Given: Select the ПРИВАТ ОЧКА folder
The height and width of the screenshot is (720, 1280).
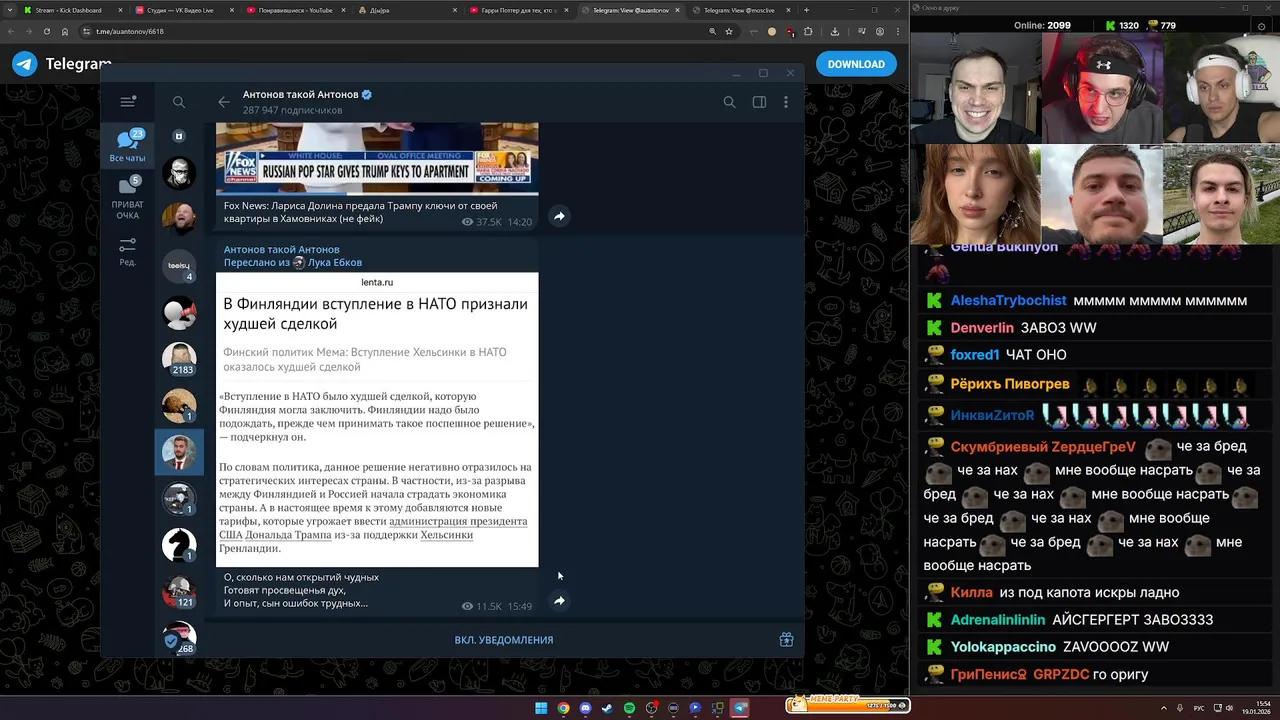Looking at the screenshot, I should tap(128, 199).
